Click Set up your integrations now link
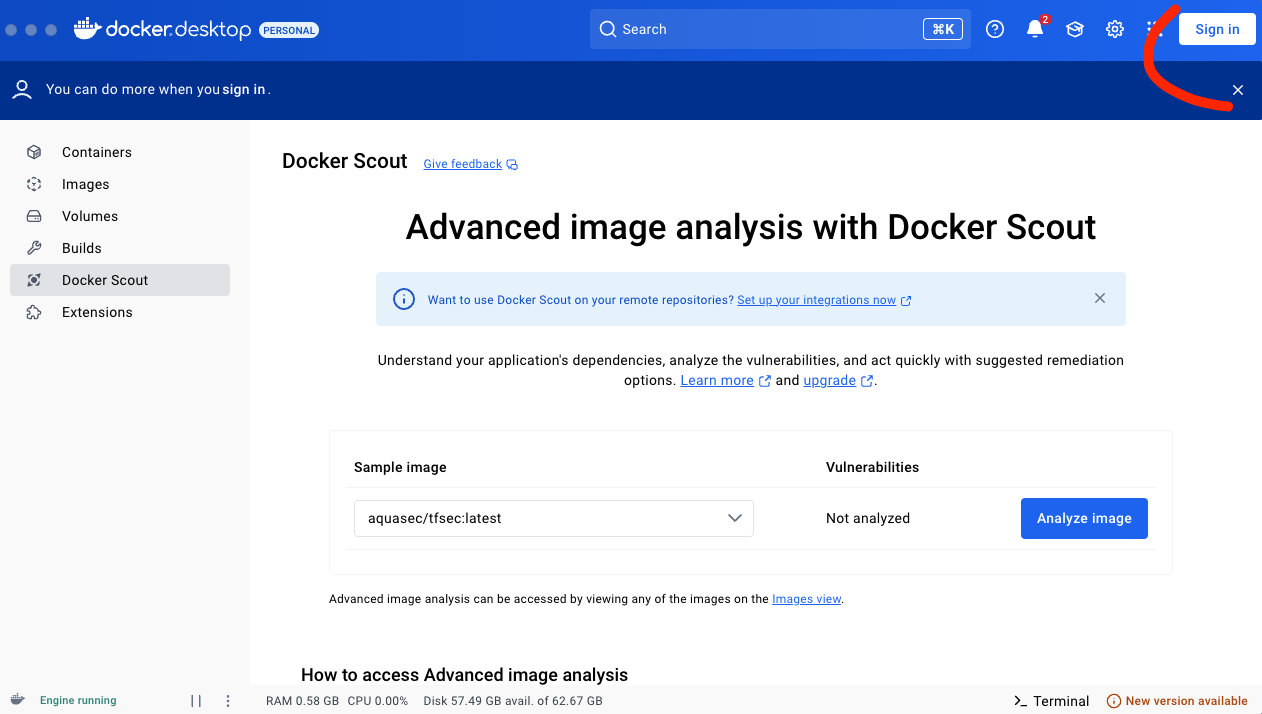This screenshot has height=714, width=1262. (817, 300)
